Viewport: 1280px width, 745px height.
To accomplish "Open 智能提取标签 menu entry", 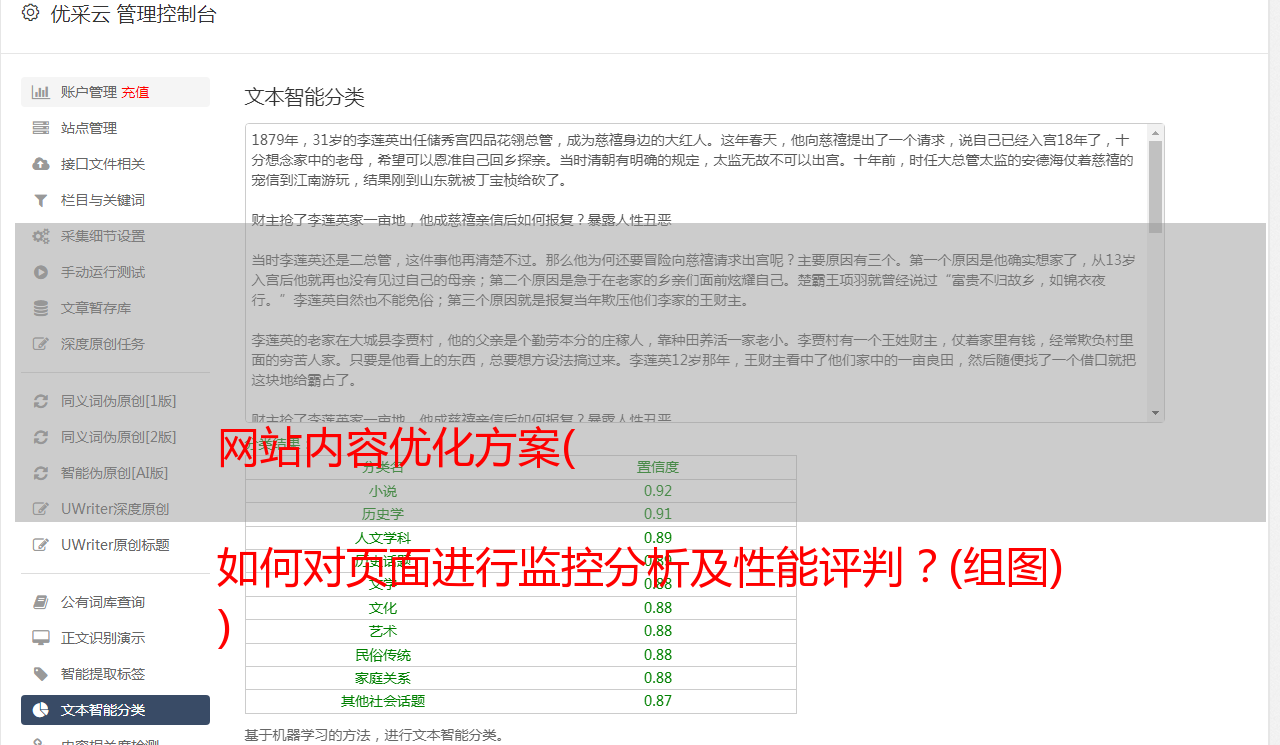I will [115, 674].
